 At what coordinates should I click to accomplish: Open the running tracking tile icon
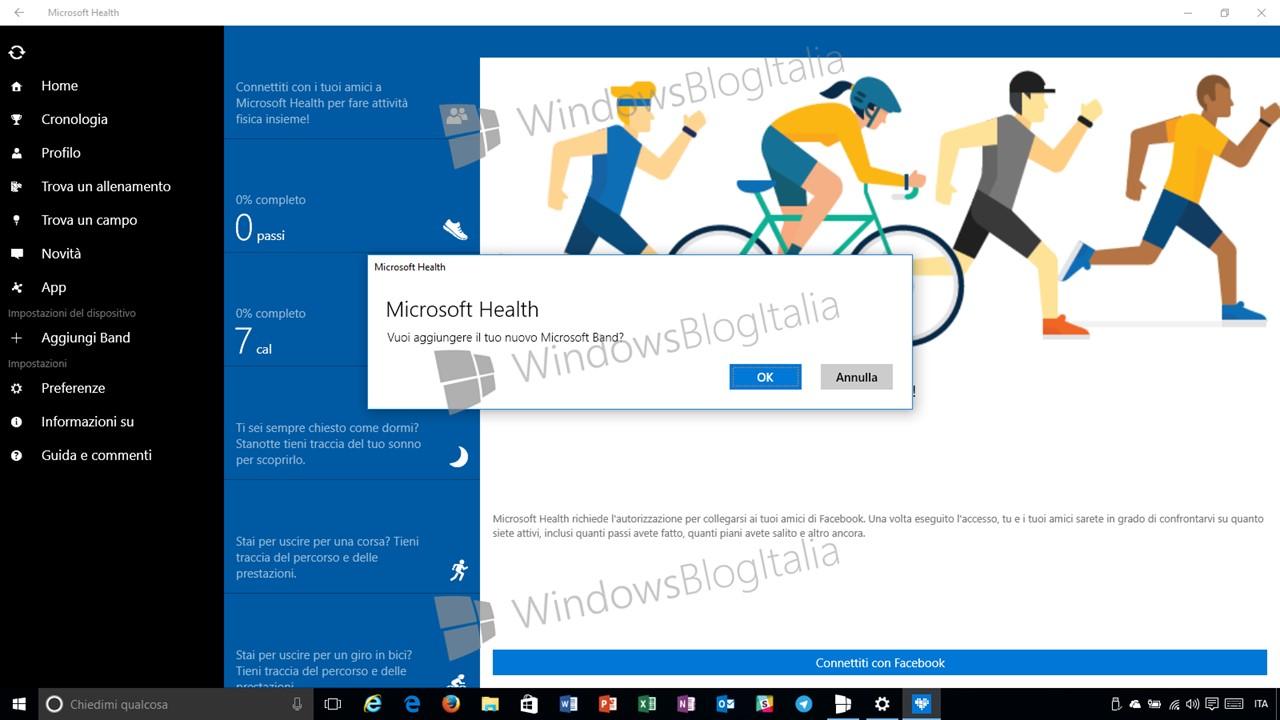459,570
